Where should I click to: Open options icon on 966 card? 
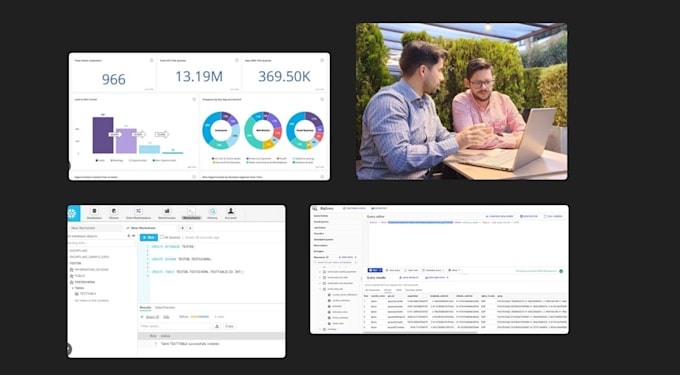pyautogui.click(x=151, y=60)
